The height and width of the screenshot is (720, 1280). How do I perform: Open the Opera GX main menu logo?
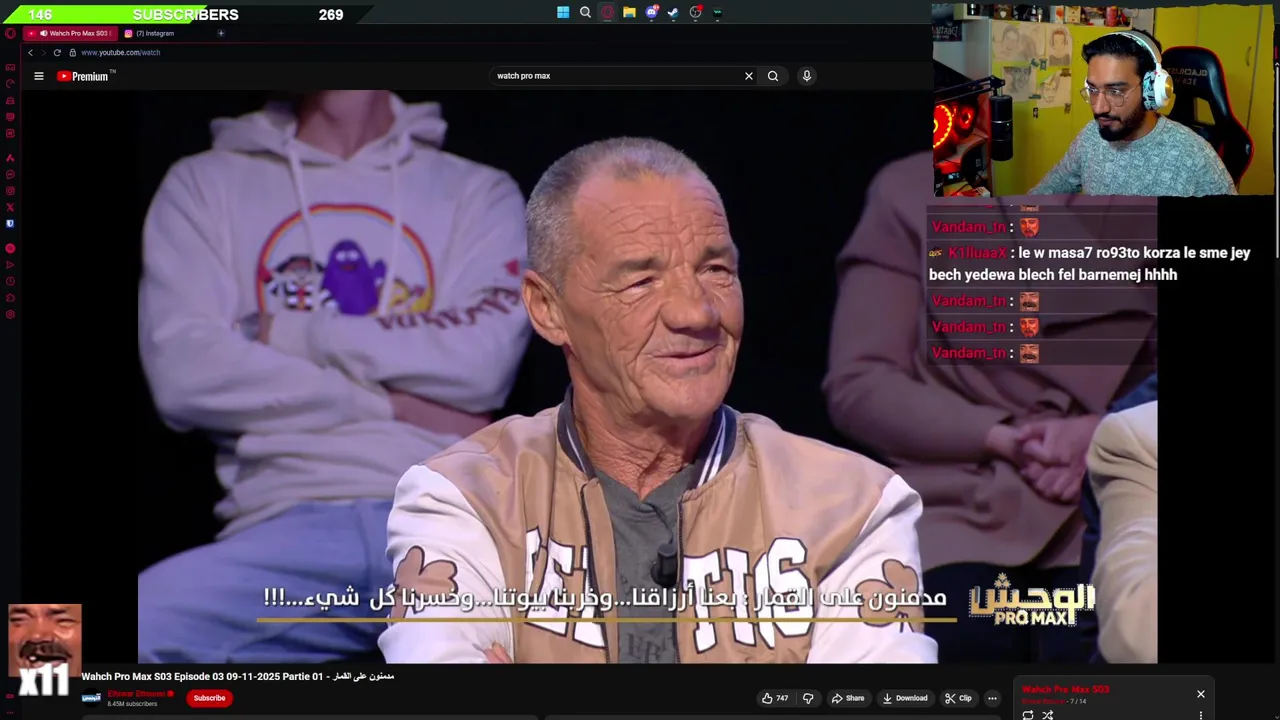[x=11, y=33]
